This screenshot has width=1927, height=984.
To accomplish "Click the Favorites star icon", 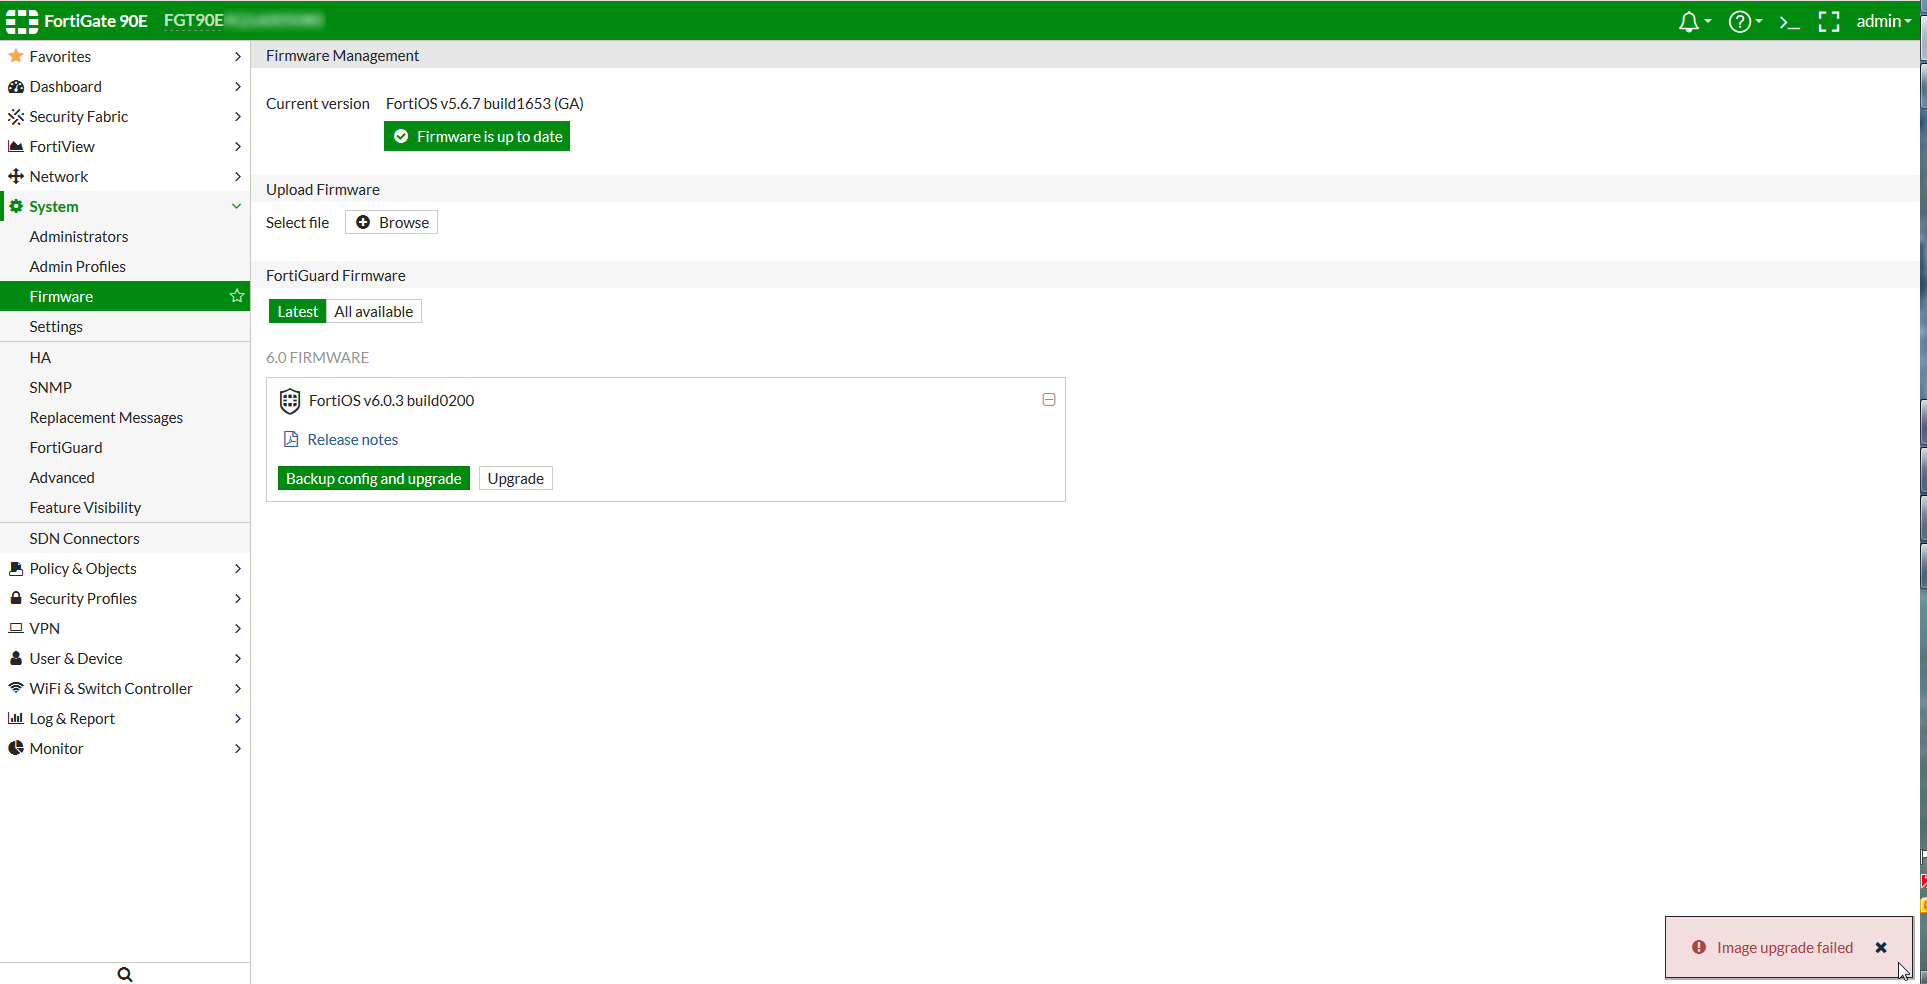I will [16, 56].
